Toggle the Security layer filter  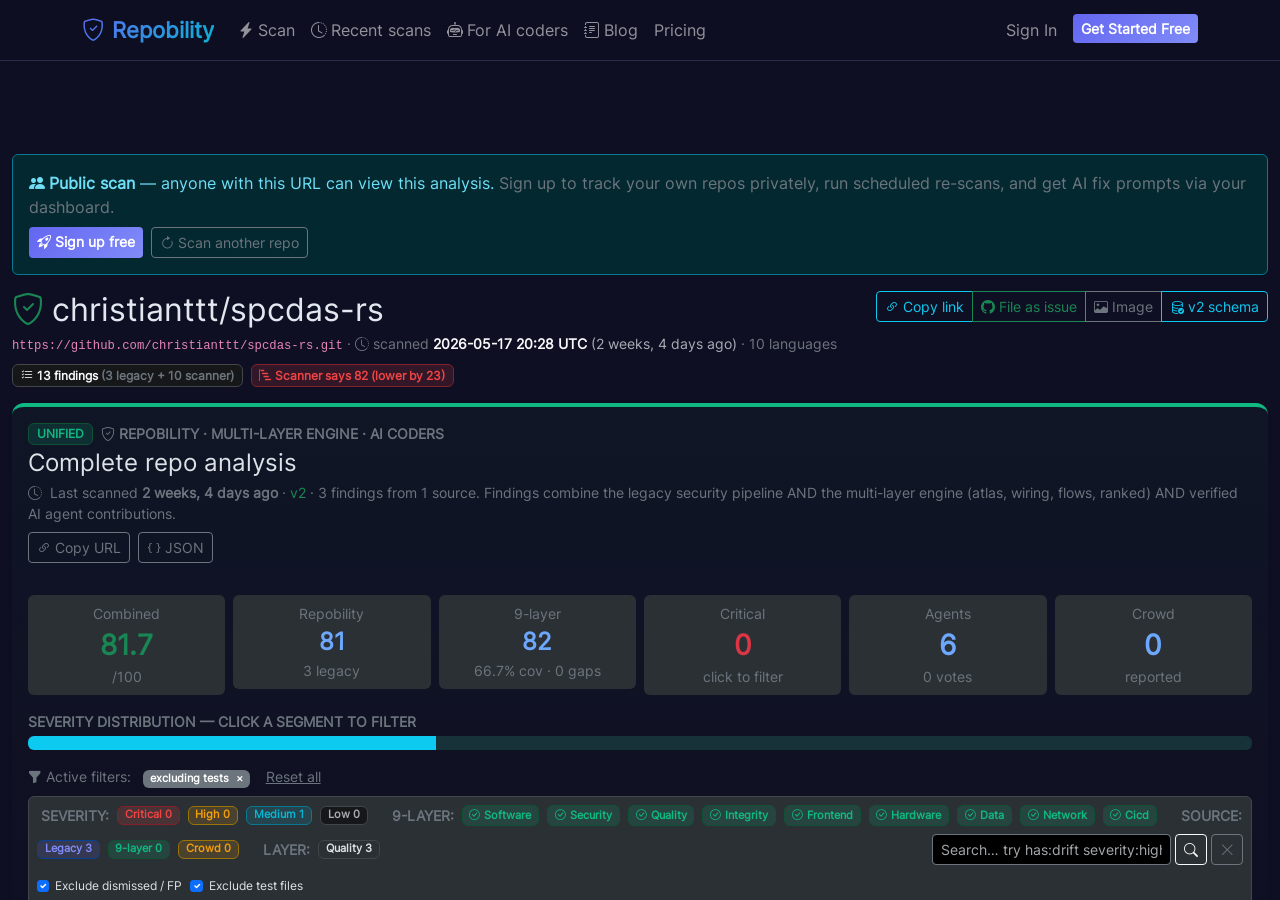click(x=584, y=815)
